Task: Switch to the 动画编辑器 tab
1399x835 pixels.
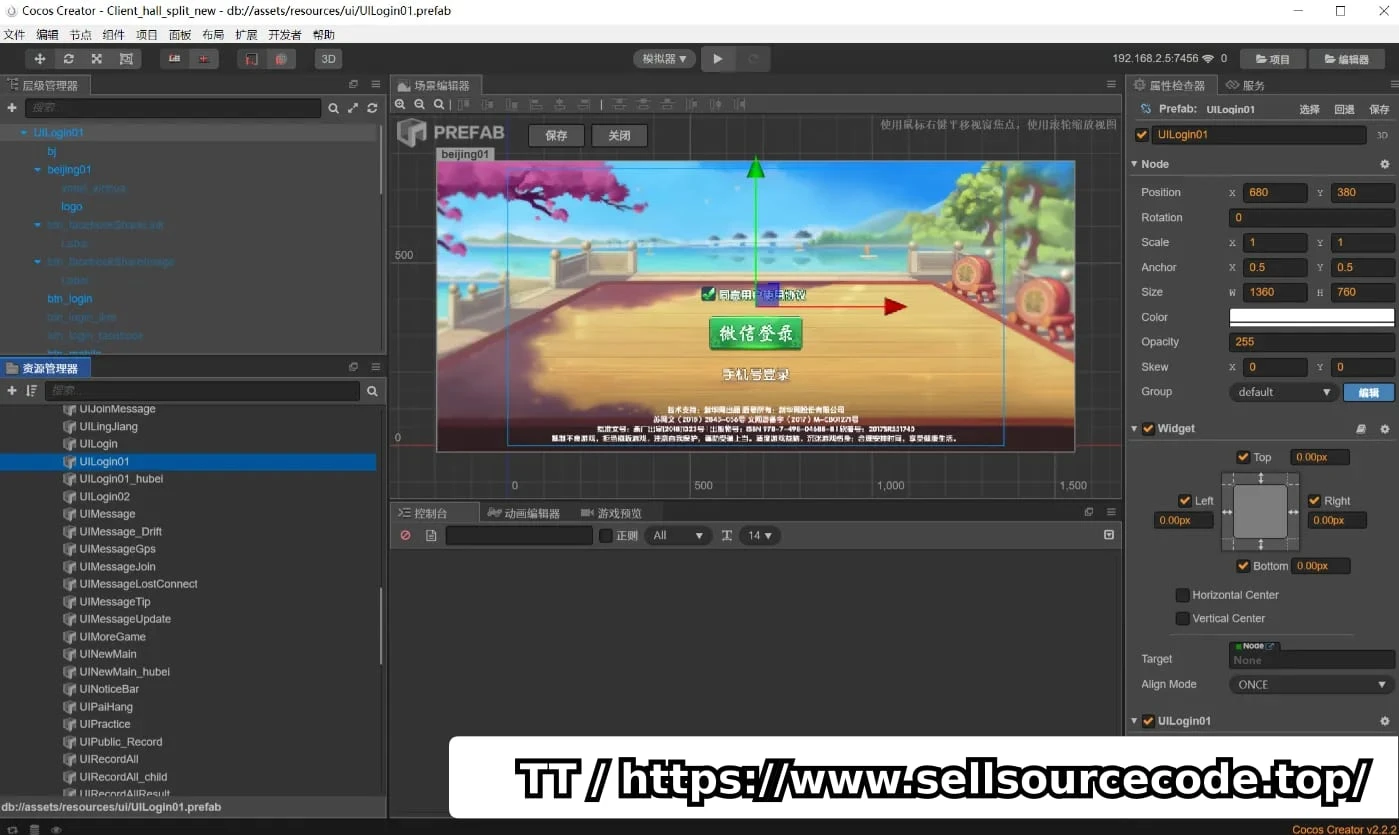Action: (x=525, y=513)
